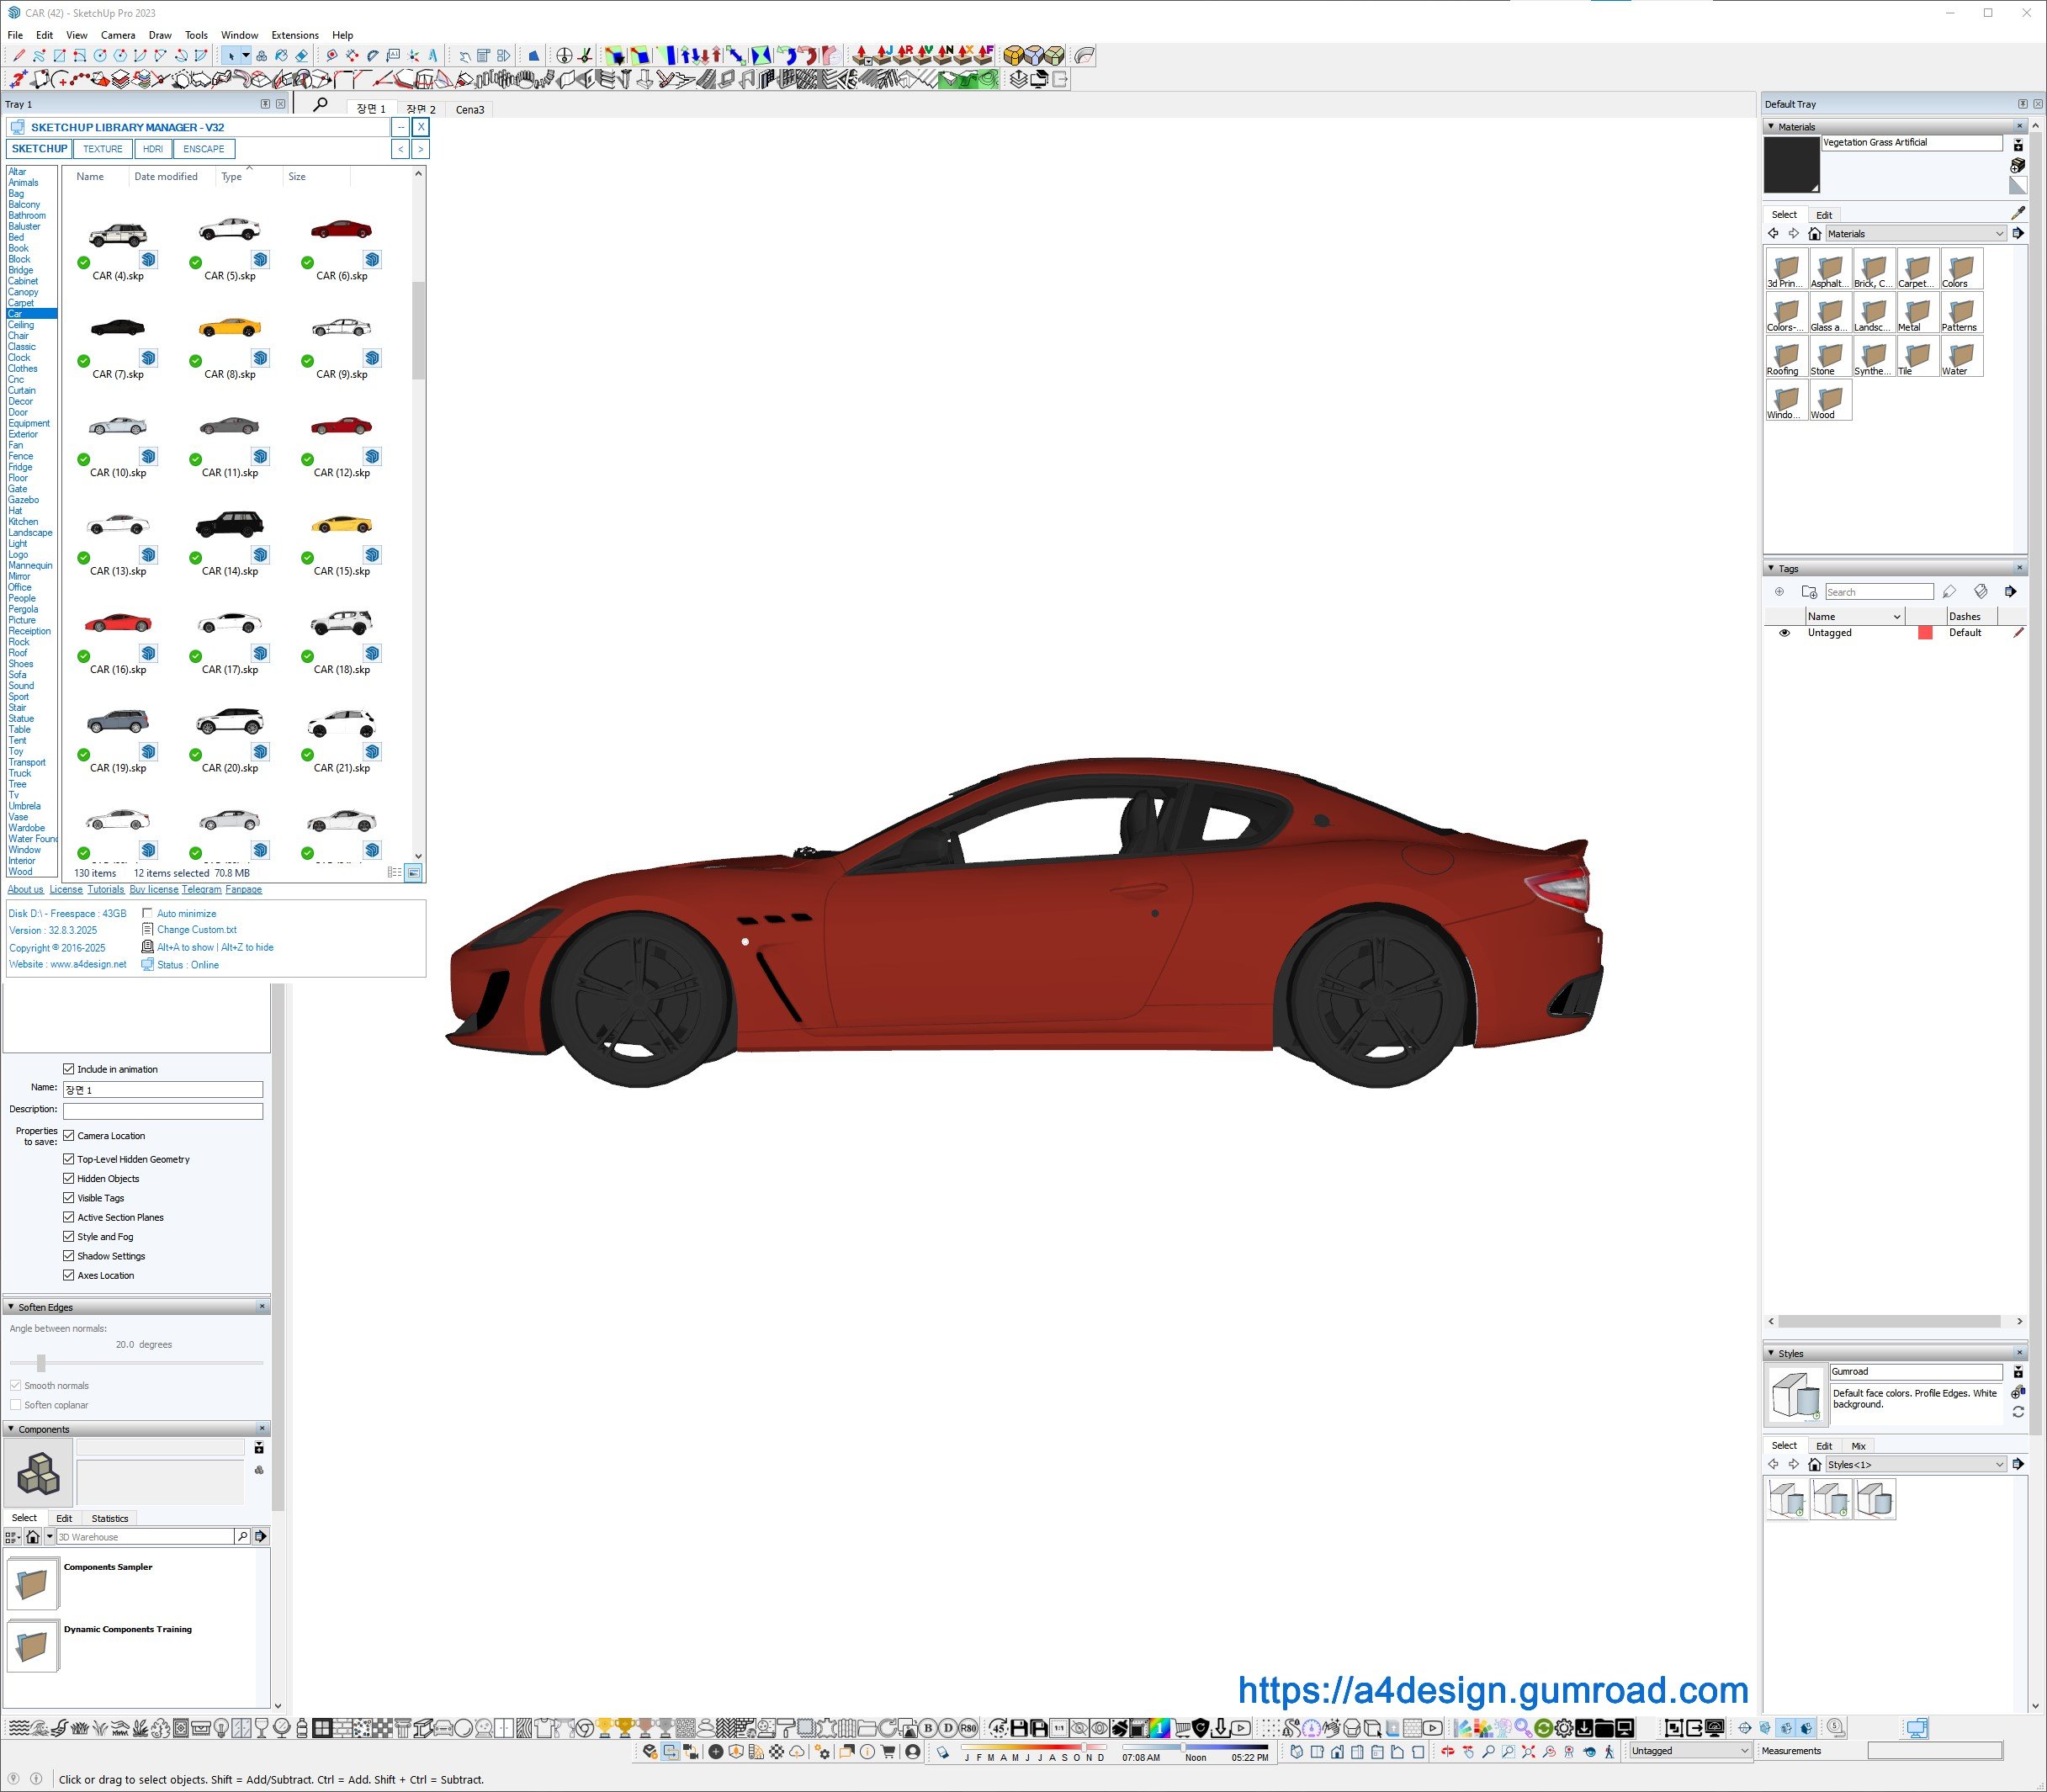Open the Styles<1> collection dropdown
Screen dimensions: 2047x1792
(1999, 1465)
